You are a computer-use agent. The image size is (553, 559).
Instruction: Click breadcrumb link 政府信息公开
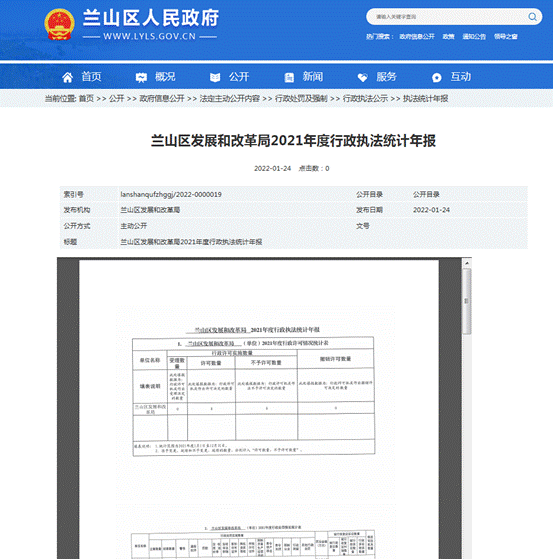[162, 98]
